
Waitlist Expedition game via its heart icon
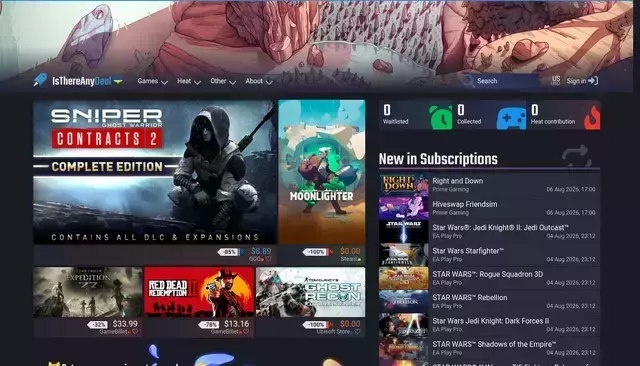(x=135, y=332)
